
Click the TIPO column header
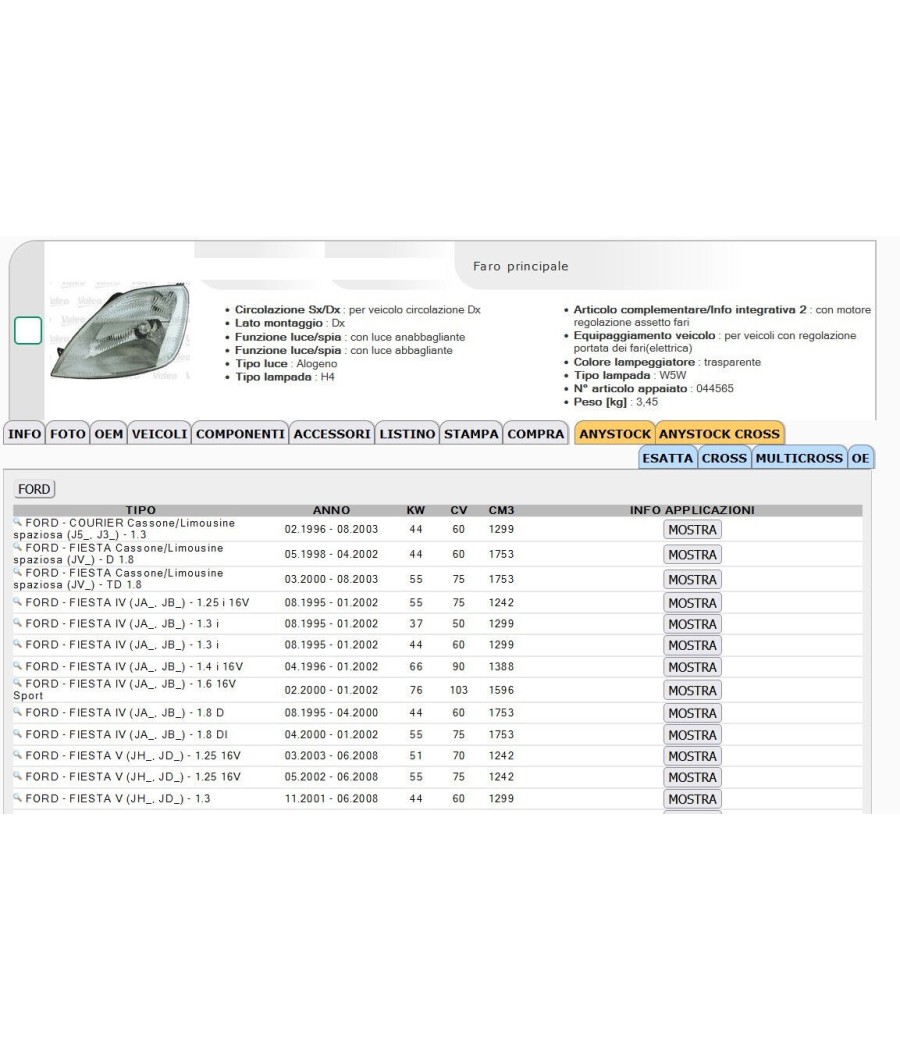click(141, 510)
